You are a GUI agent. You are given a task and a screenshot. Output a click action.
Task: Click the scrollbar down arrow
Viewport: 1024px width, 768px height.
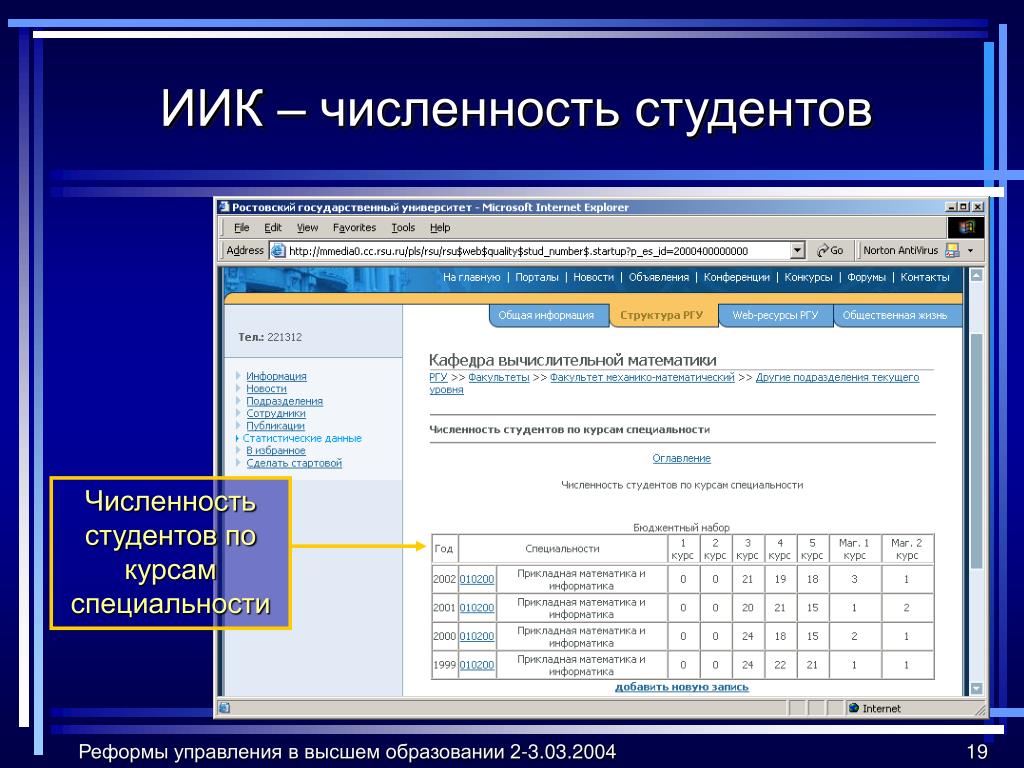(976, 688)
